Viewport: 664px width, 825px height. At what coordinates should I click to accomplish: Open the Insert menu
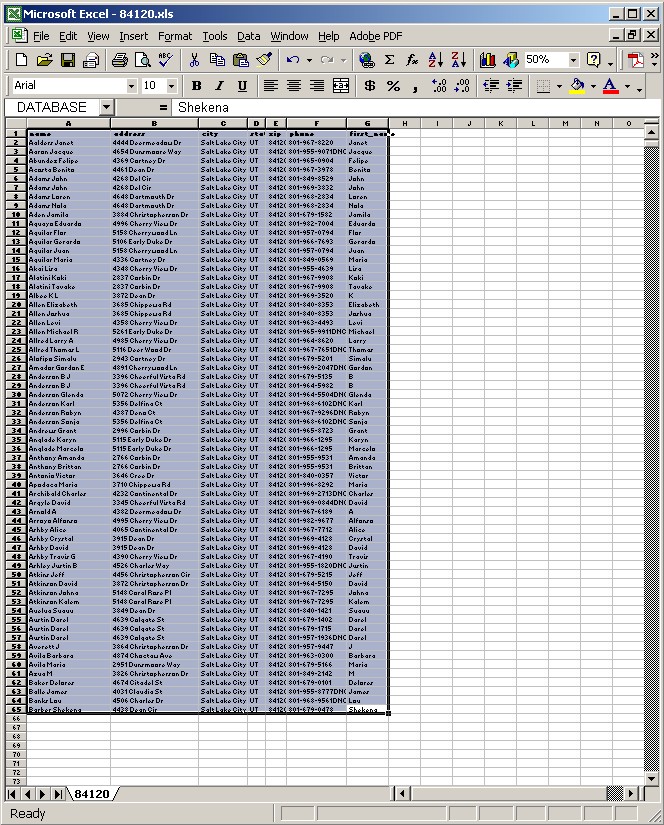pyautogui.click(x=134, y=36)
